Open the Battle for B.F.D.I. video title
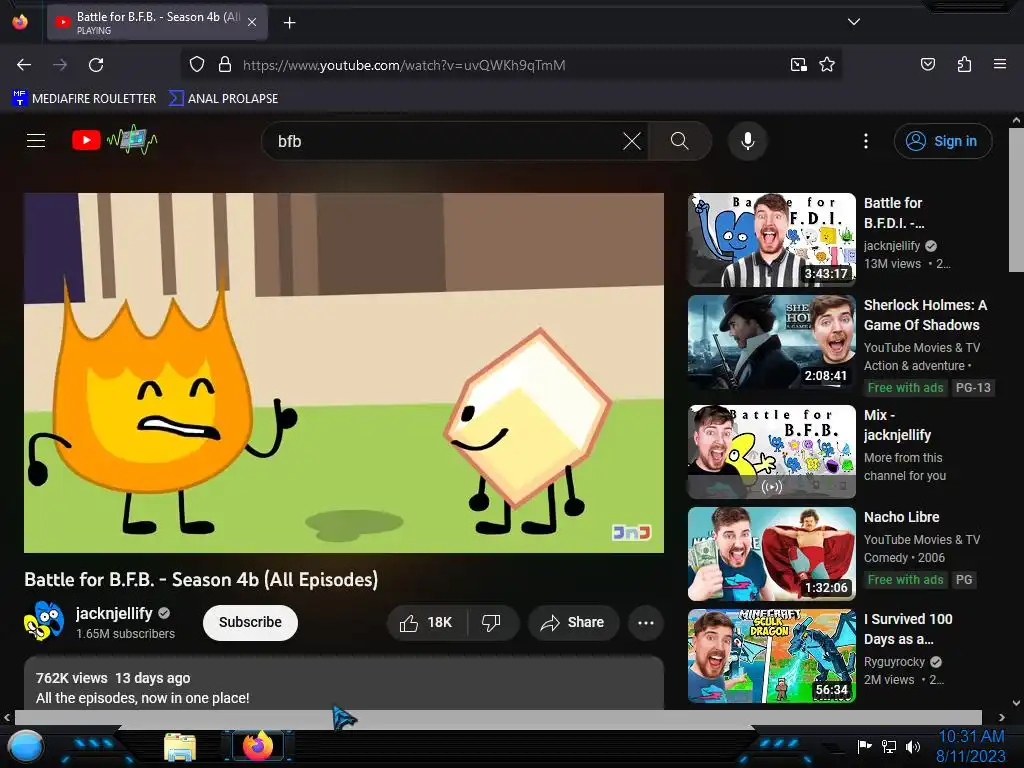 pos(894,213)
